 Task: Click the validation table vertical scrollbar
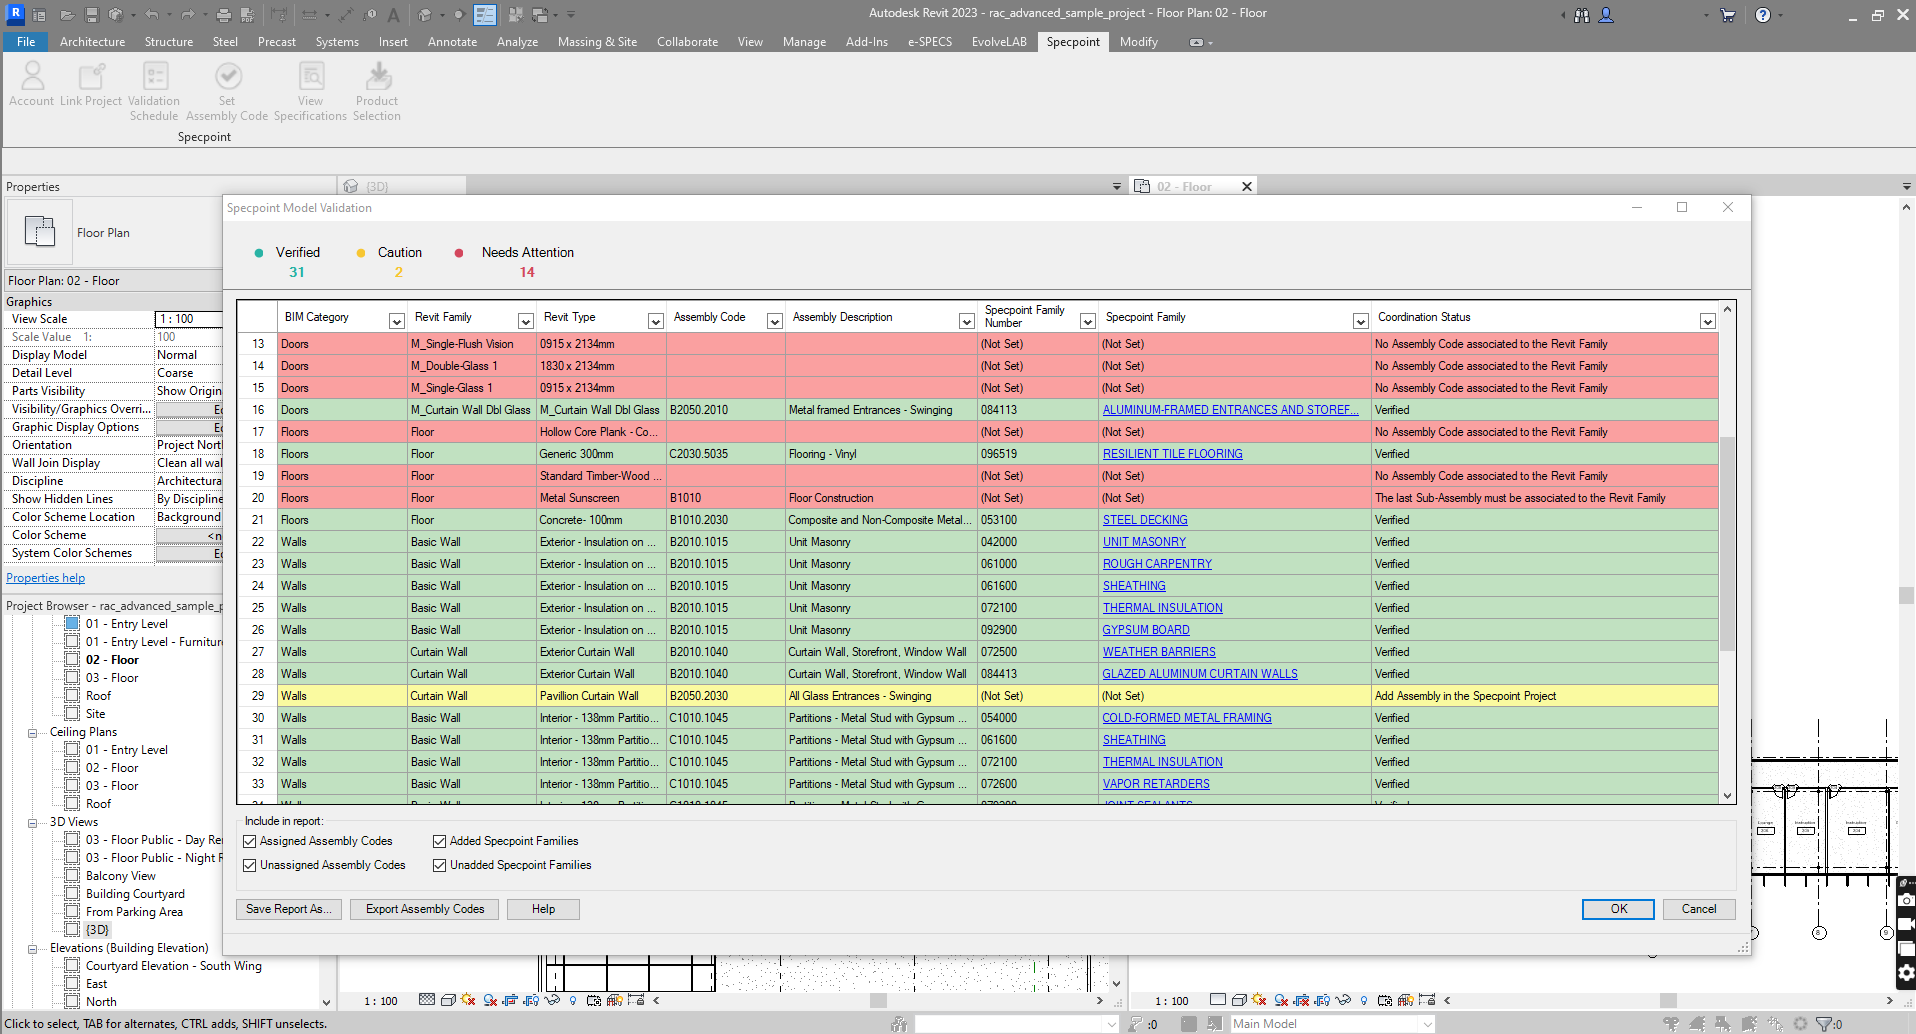click(x=1727, y=545)
